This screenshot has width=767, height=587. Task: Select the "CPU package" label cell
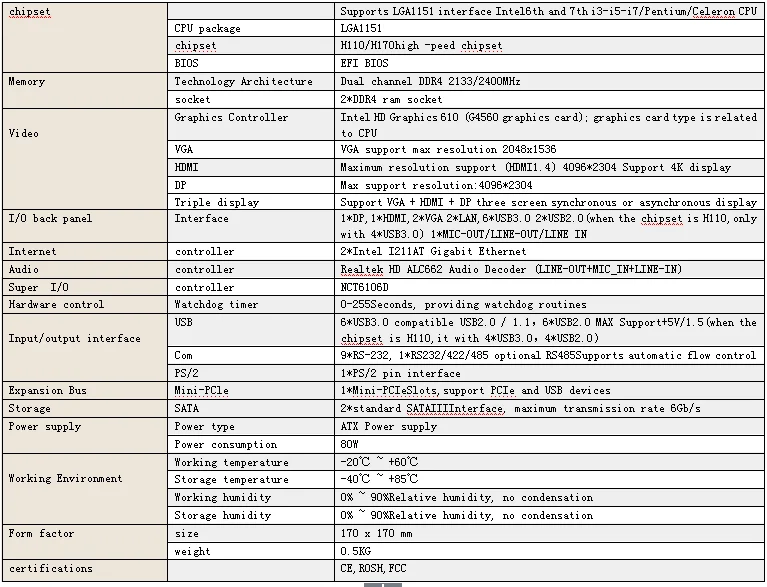207,29
